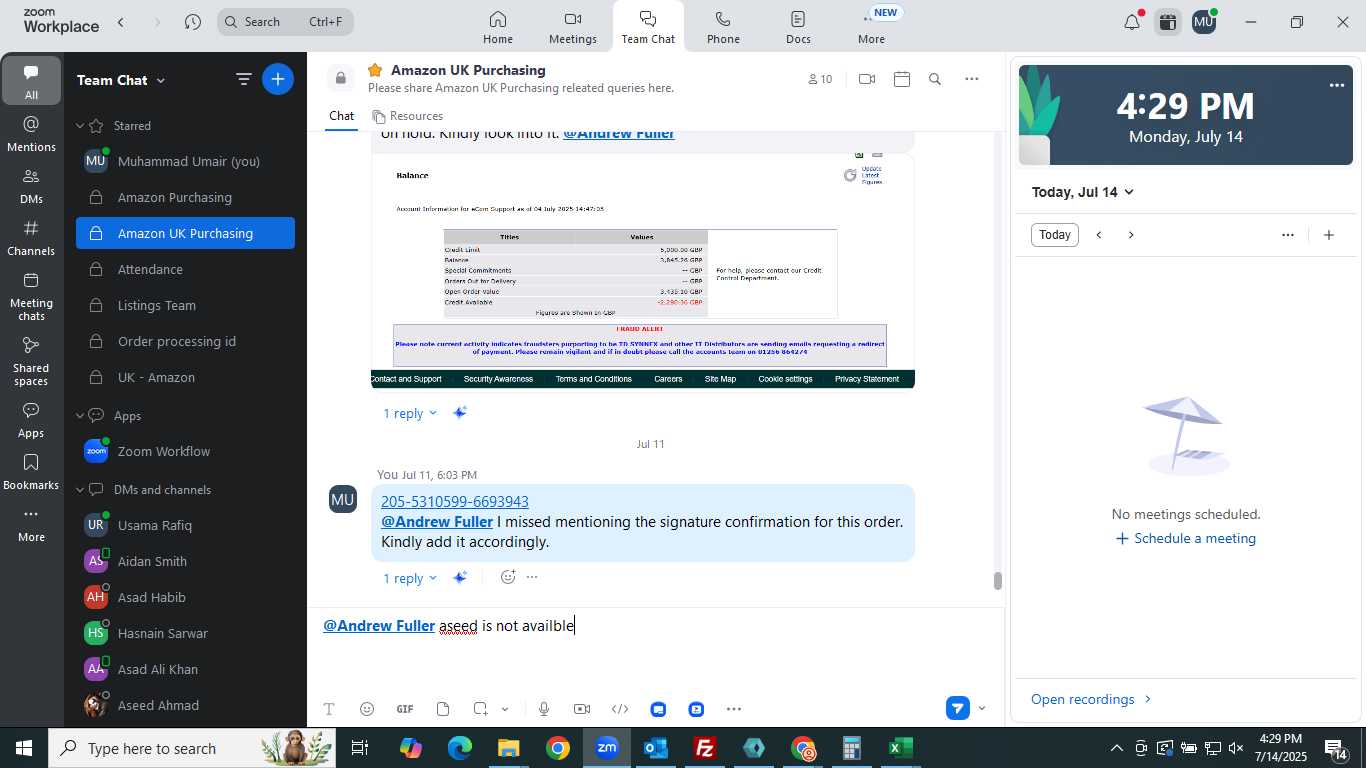Select the Resources tab in channel

[407, 116]
